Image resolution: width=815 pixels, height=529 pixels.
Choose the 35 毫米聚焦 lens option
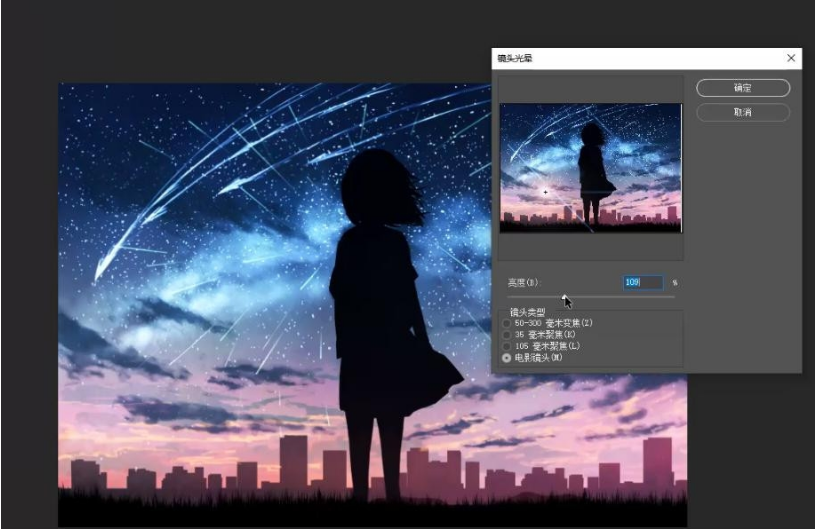pos(506,334)
